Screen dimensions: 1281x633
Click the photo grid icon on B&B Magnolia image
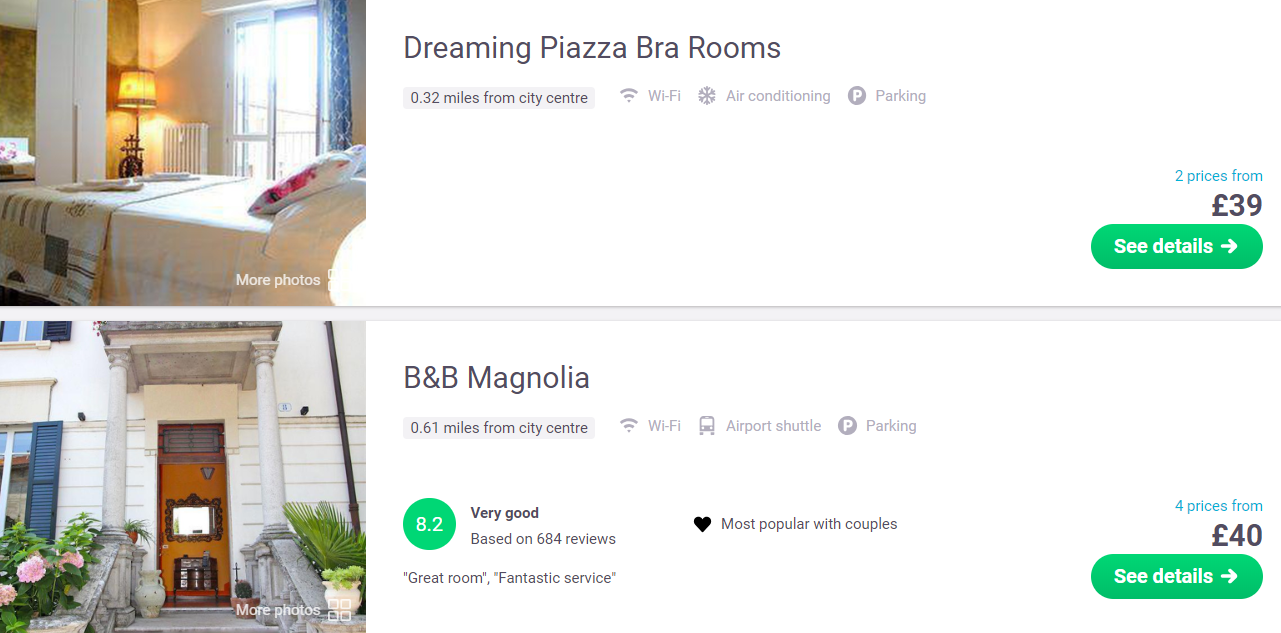point(340,610)
